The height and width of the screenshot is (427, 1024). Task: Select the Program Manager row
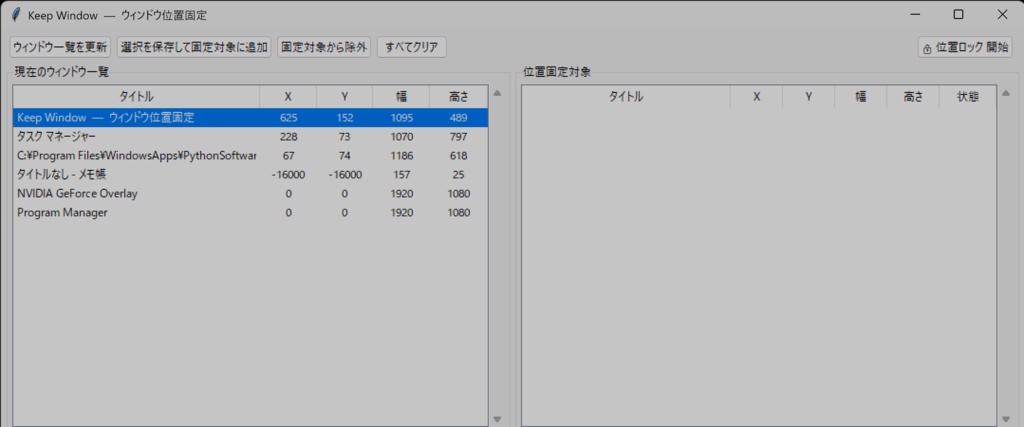[x=251, y=213]
